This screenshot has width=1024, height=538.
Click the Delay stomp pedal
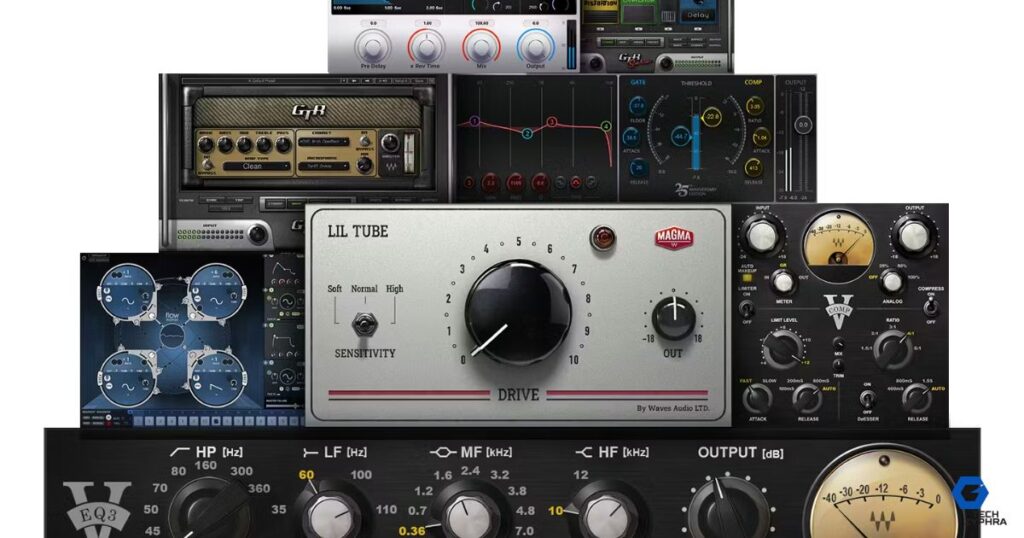click(697, 14)
